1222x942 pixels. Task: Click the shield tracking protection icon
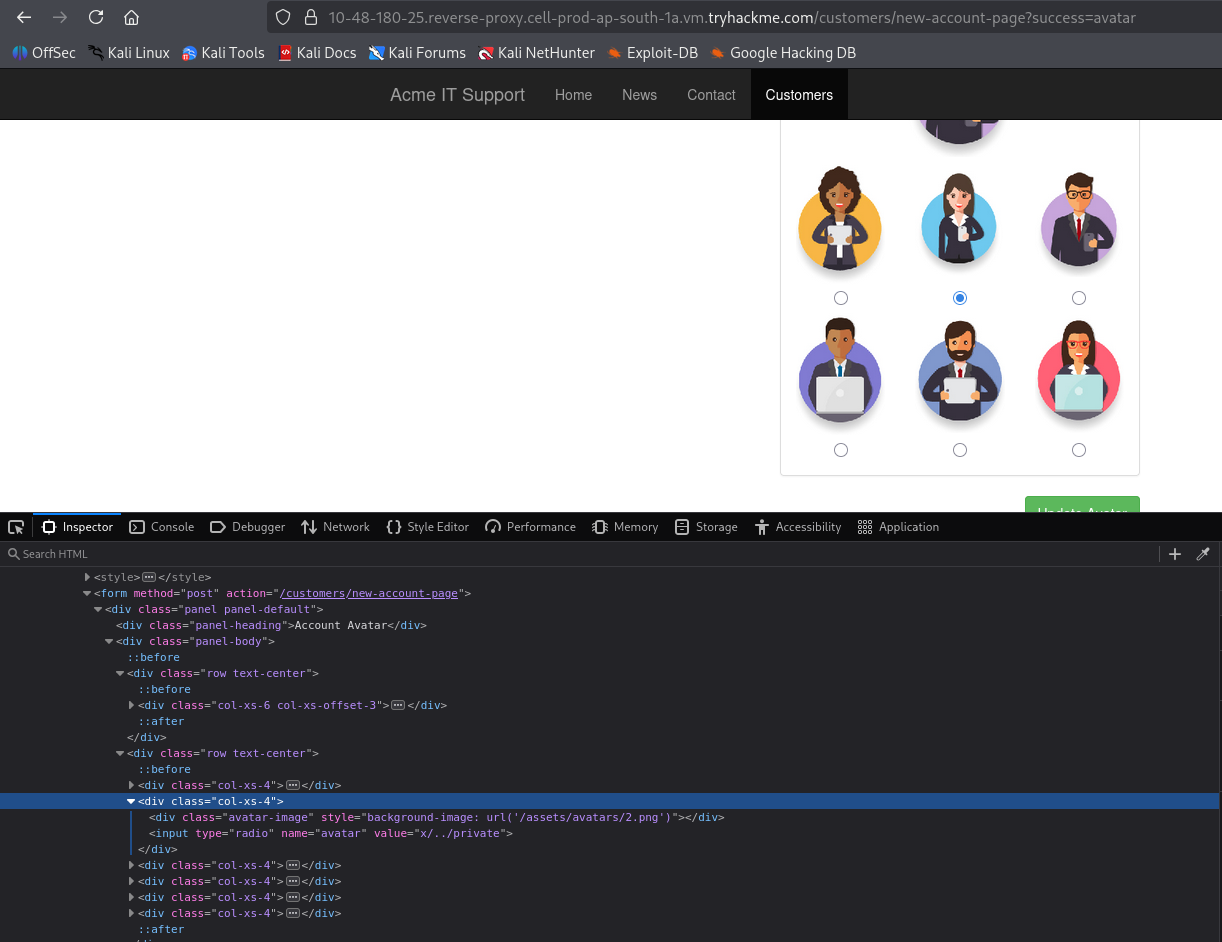283,17
